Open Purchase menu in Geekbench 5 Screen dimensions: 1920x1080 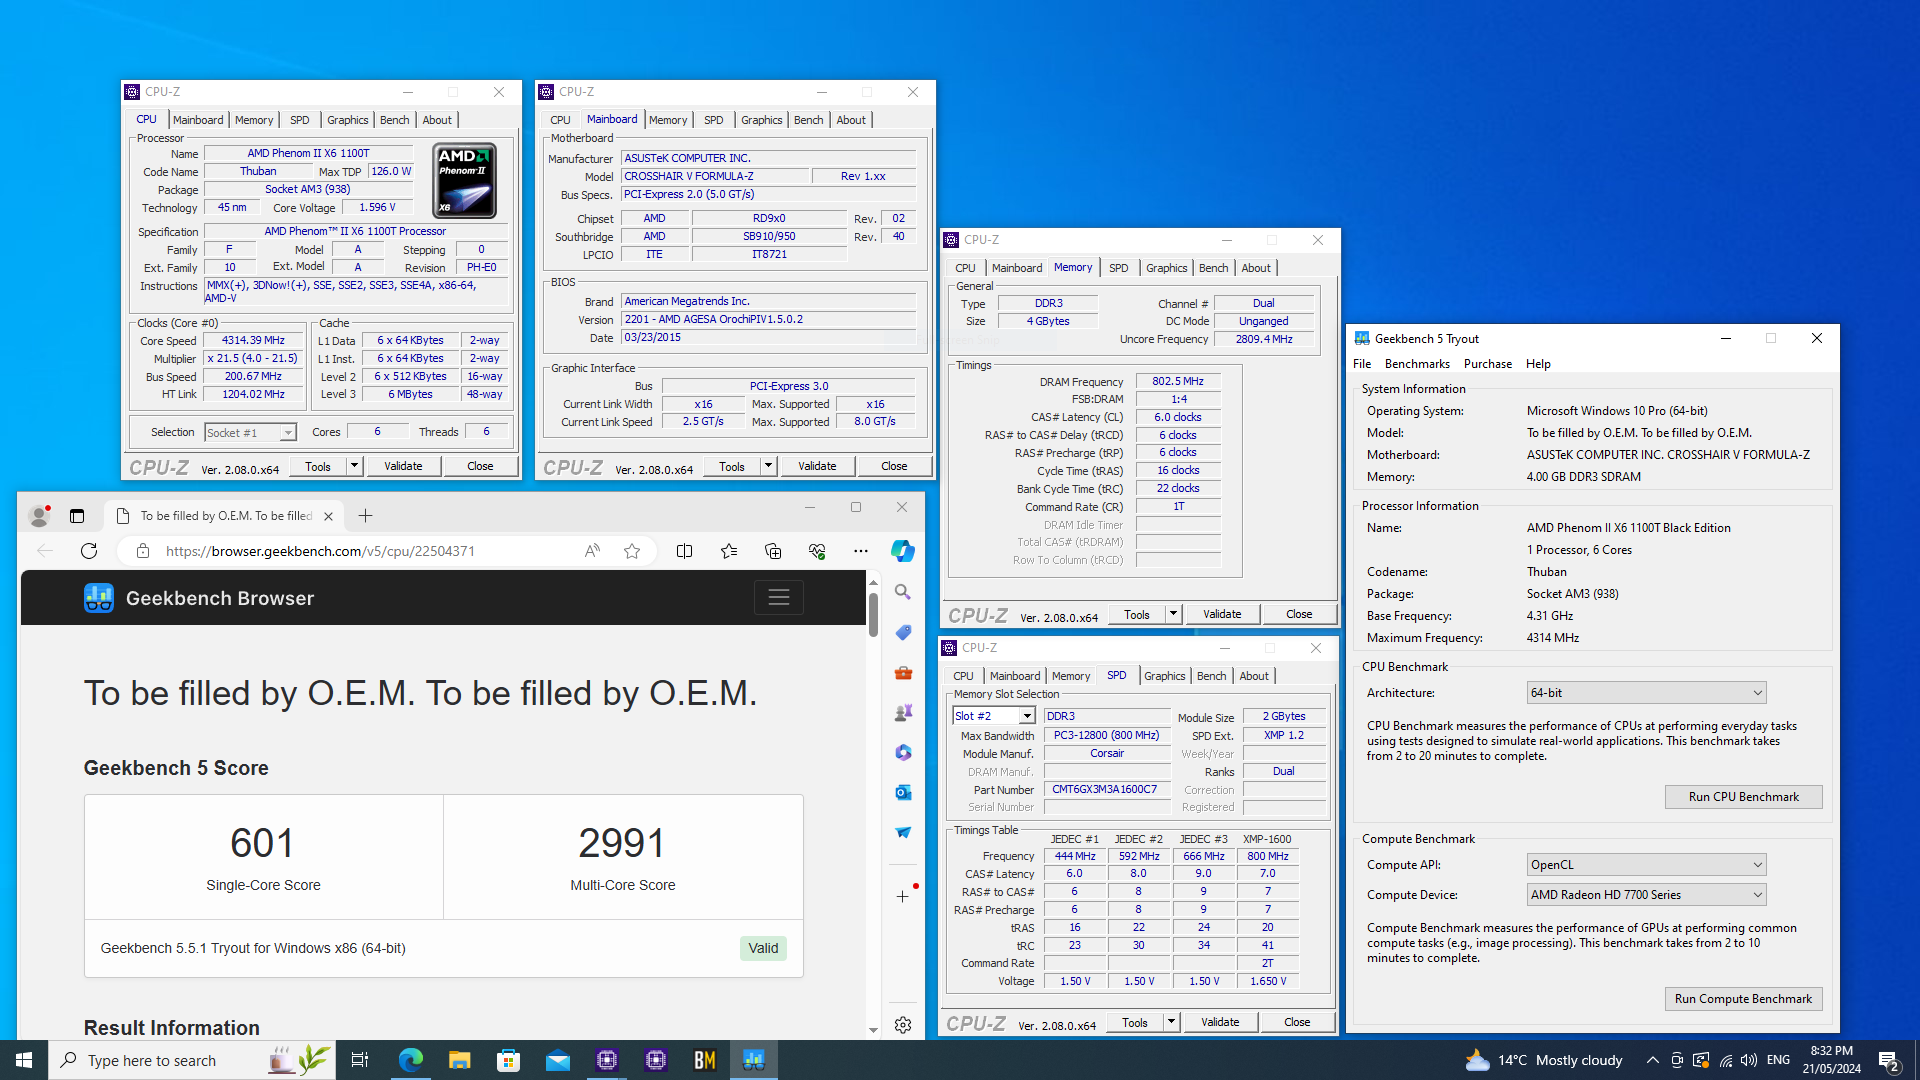tap(1487, 364)
